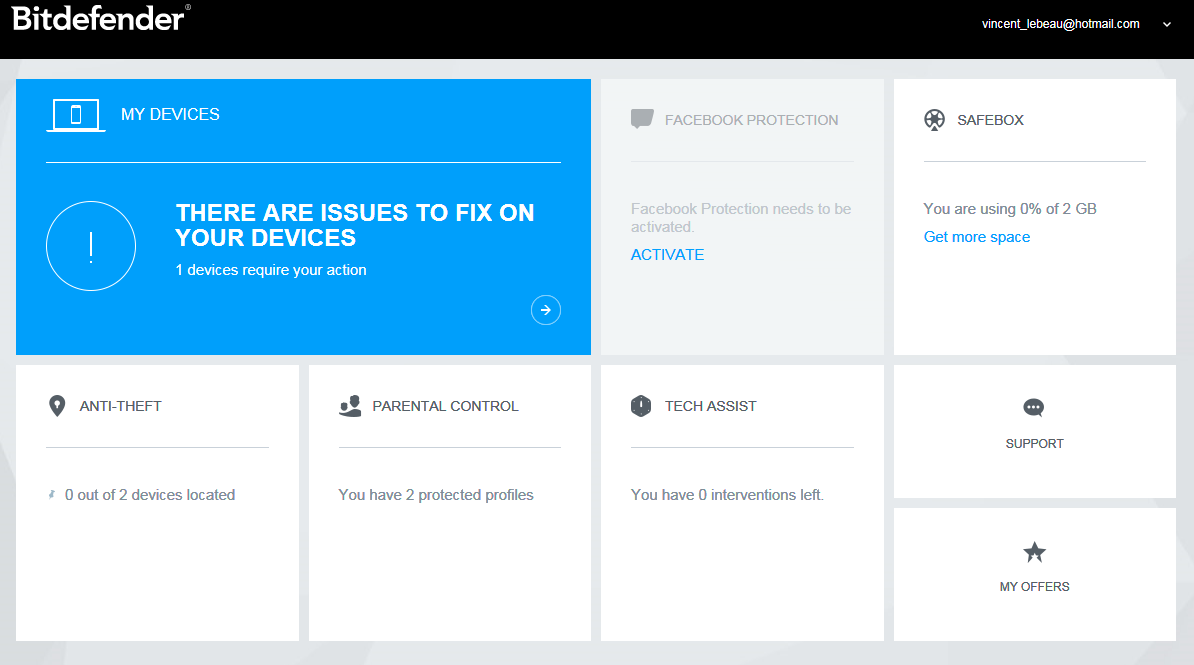This screenshot has width=1194, height=665.
Task: Click 'You are using 0% of 2 GB' text
Action: [x=1010, y=209]
